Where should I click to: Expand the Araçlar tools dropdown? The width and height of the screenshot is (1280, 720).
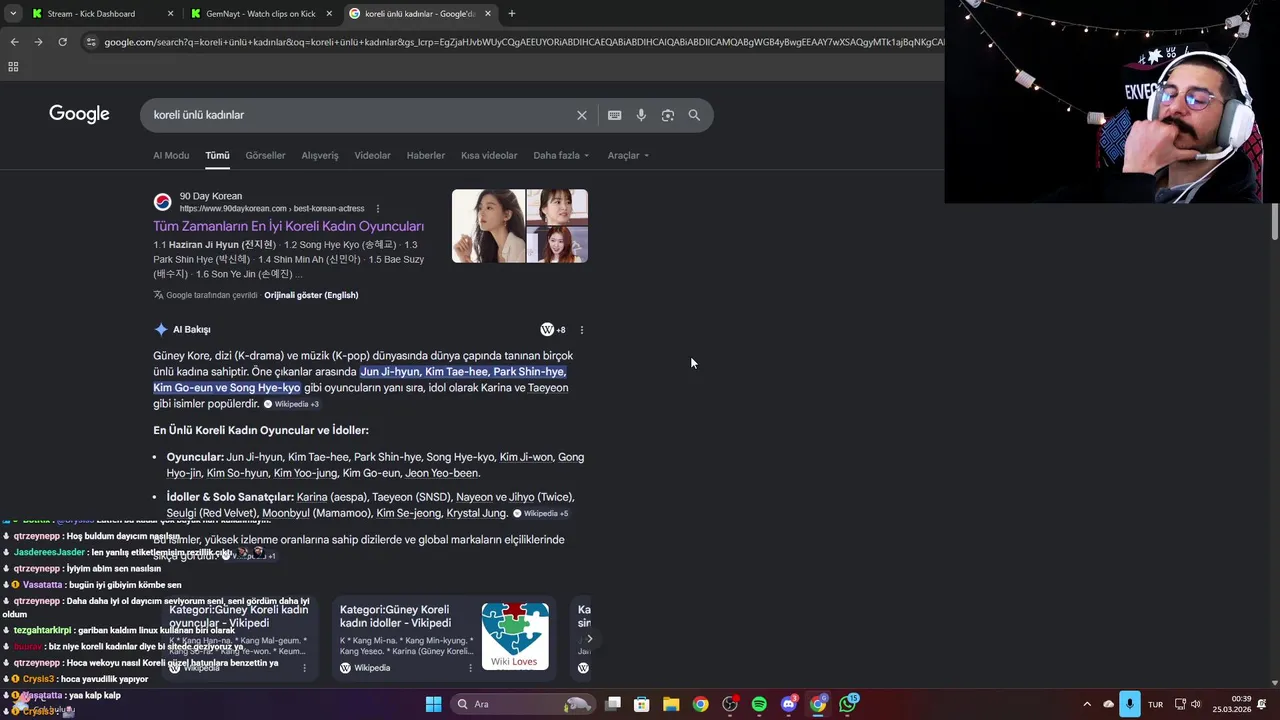point(628,155)
